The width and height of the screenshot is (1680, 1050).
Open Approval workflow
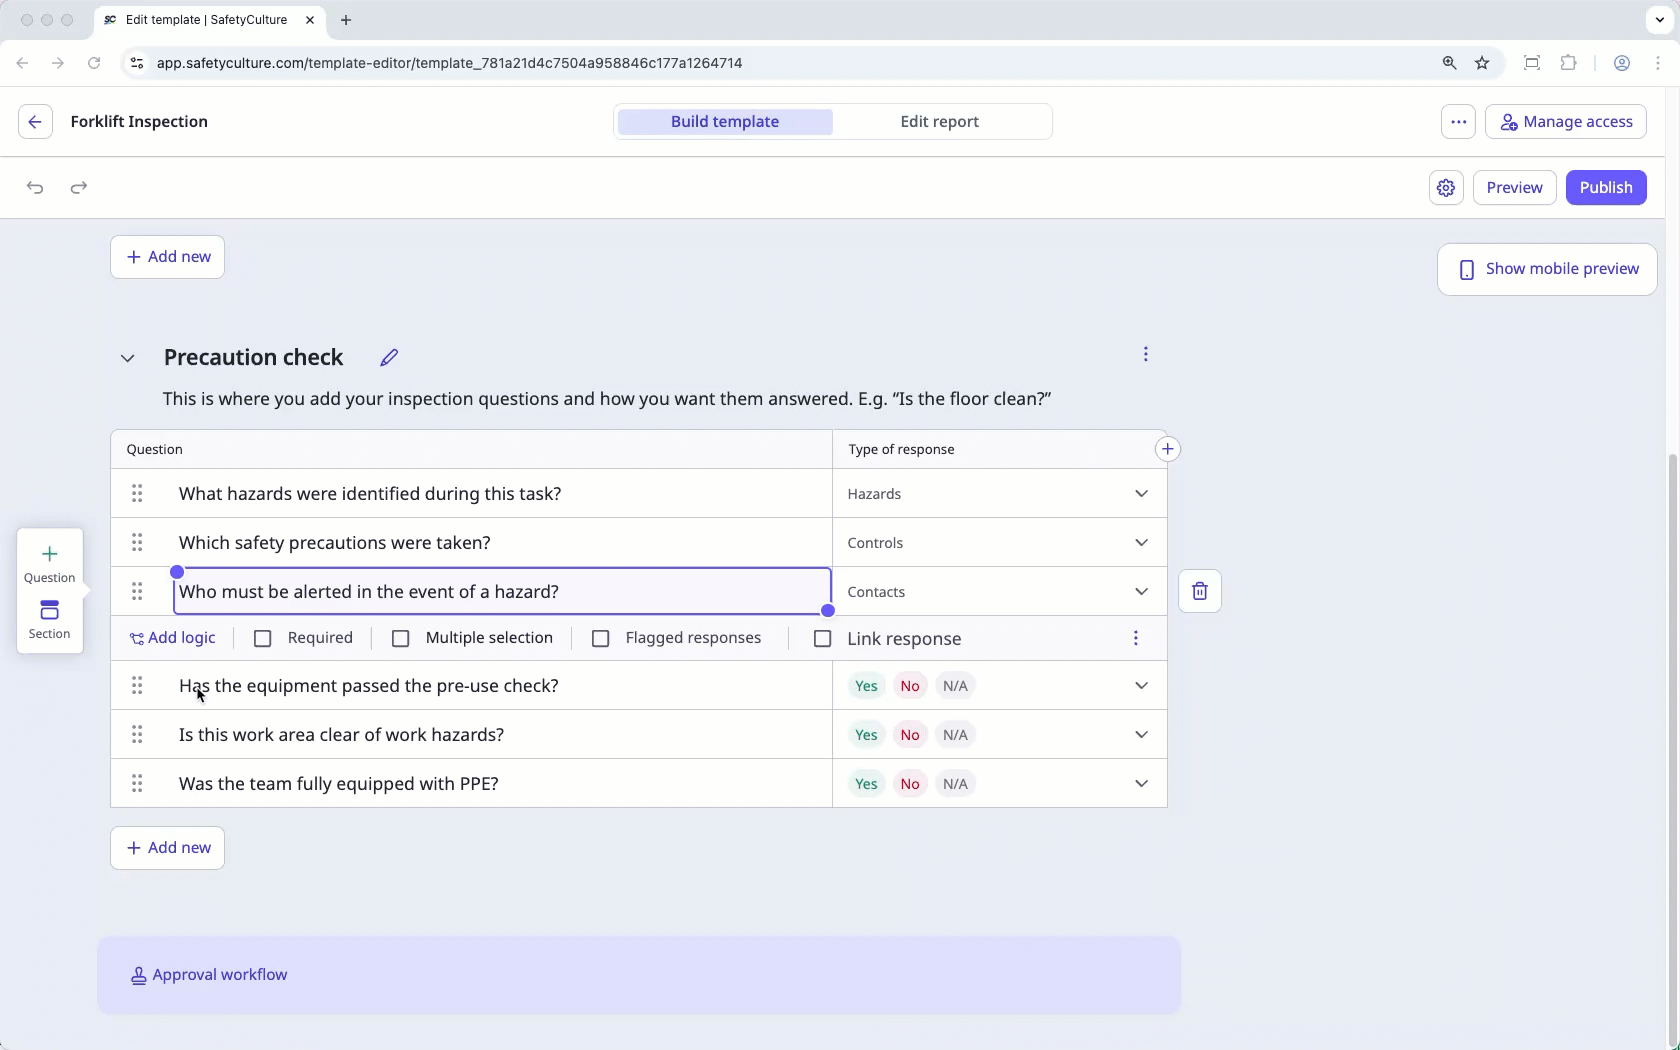click(209, 975)
